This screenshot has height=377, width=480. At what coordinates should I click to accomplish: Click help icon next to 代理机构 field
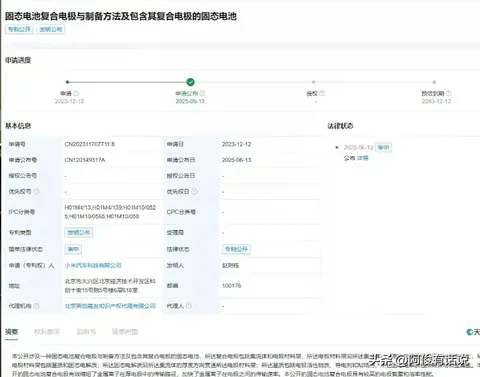[36, 306]
